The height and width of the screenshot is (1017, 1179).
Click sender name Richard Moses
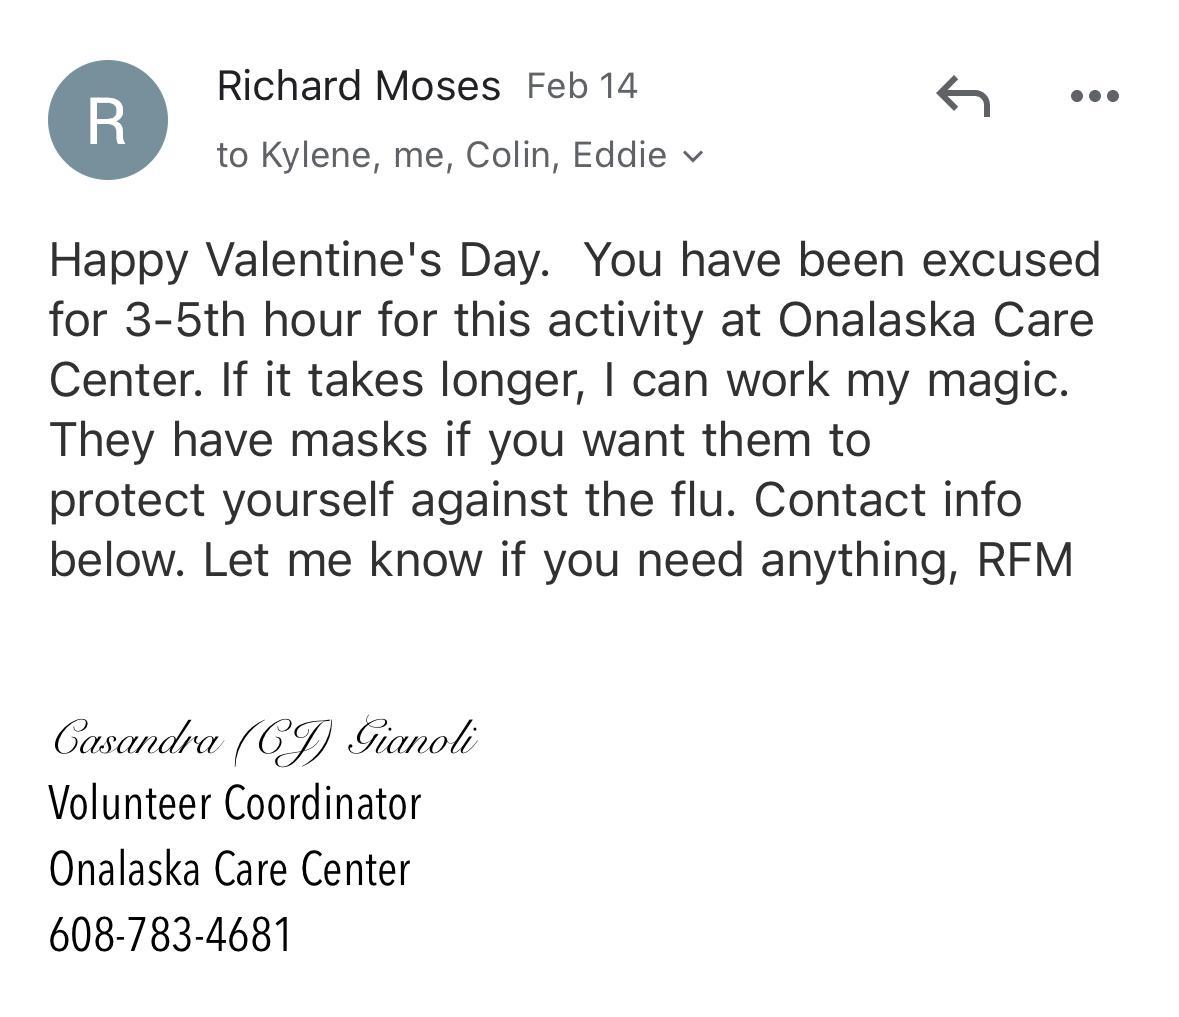[x=358, y=86]
